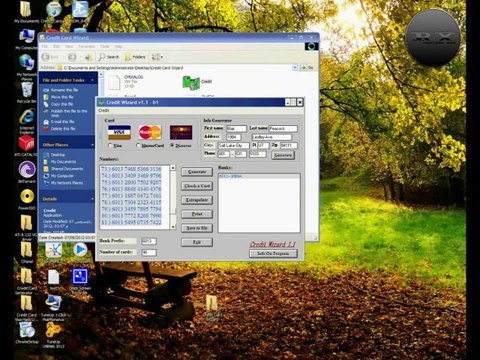Open the address bar dropdown in Explorer
This screenshot has width=480, height=360.
click(x=295, y=68)
